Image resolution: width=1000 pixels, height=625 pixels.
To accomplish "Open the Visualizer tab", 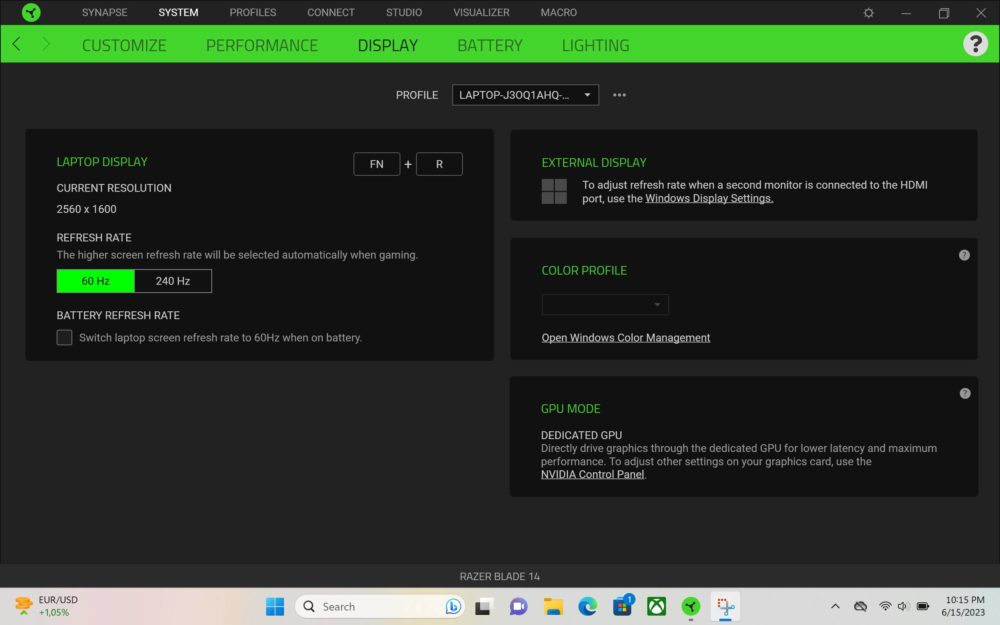I will 482,12.
